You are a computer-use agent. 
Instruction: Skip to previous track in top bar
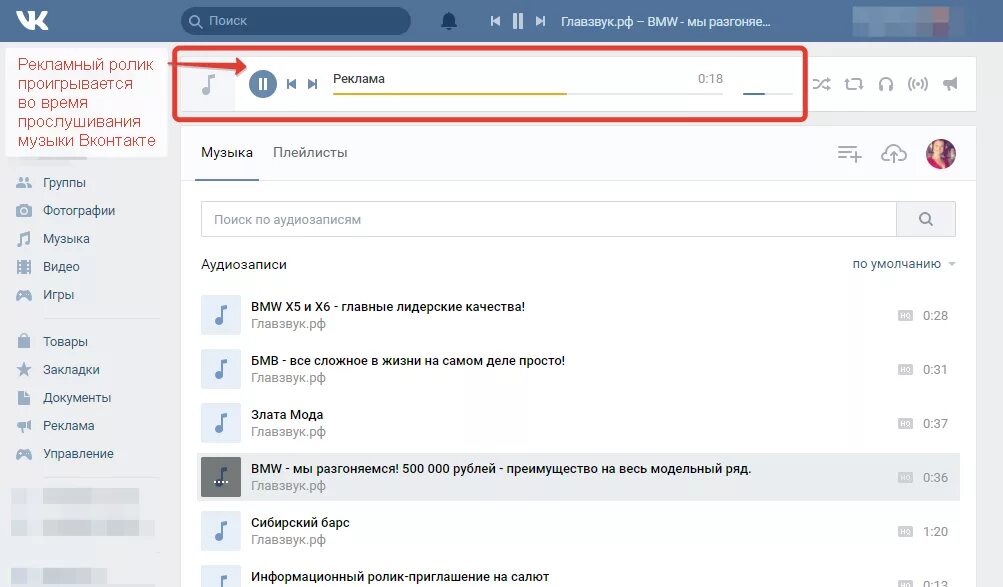tap(495, 21)
